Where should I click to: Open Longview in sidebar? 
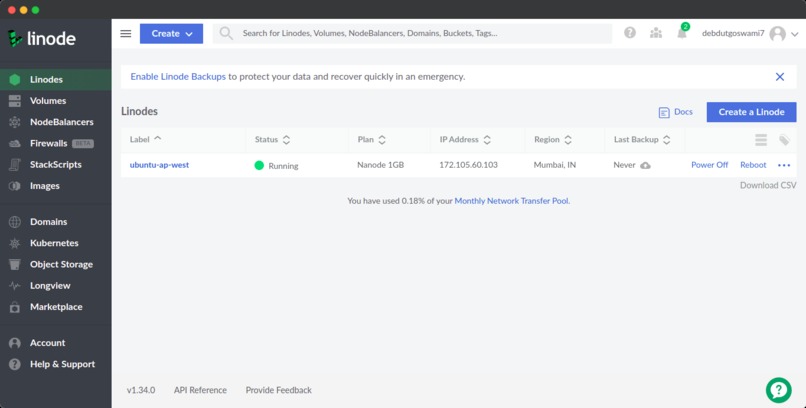(x=56, y=286)
